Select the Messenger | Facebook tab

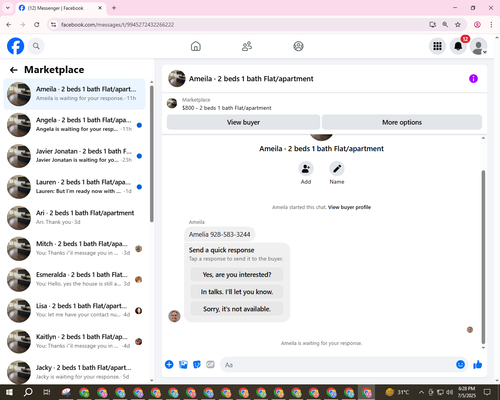60,8
